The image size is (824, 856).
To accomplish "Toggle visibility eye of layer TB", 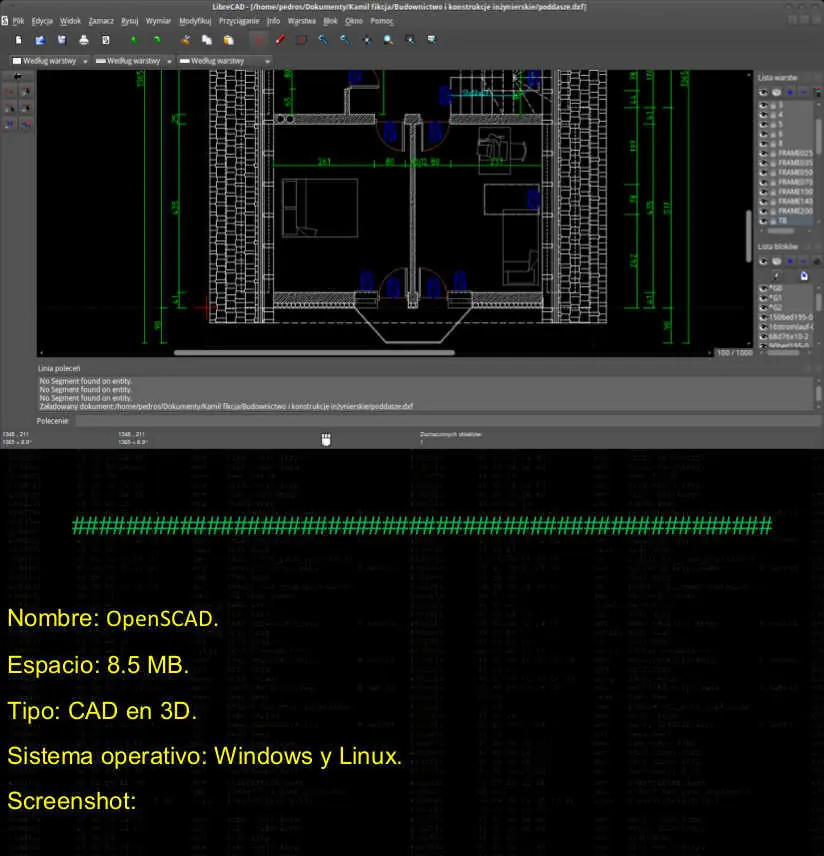I will (763, 221).
